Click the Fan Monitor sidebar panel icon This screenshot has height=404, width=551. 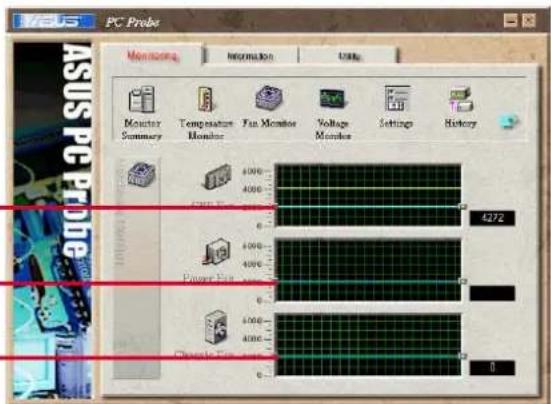coord(142,174)
